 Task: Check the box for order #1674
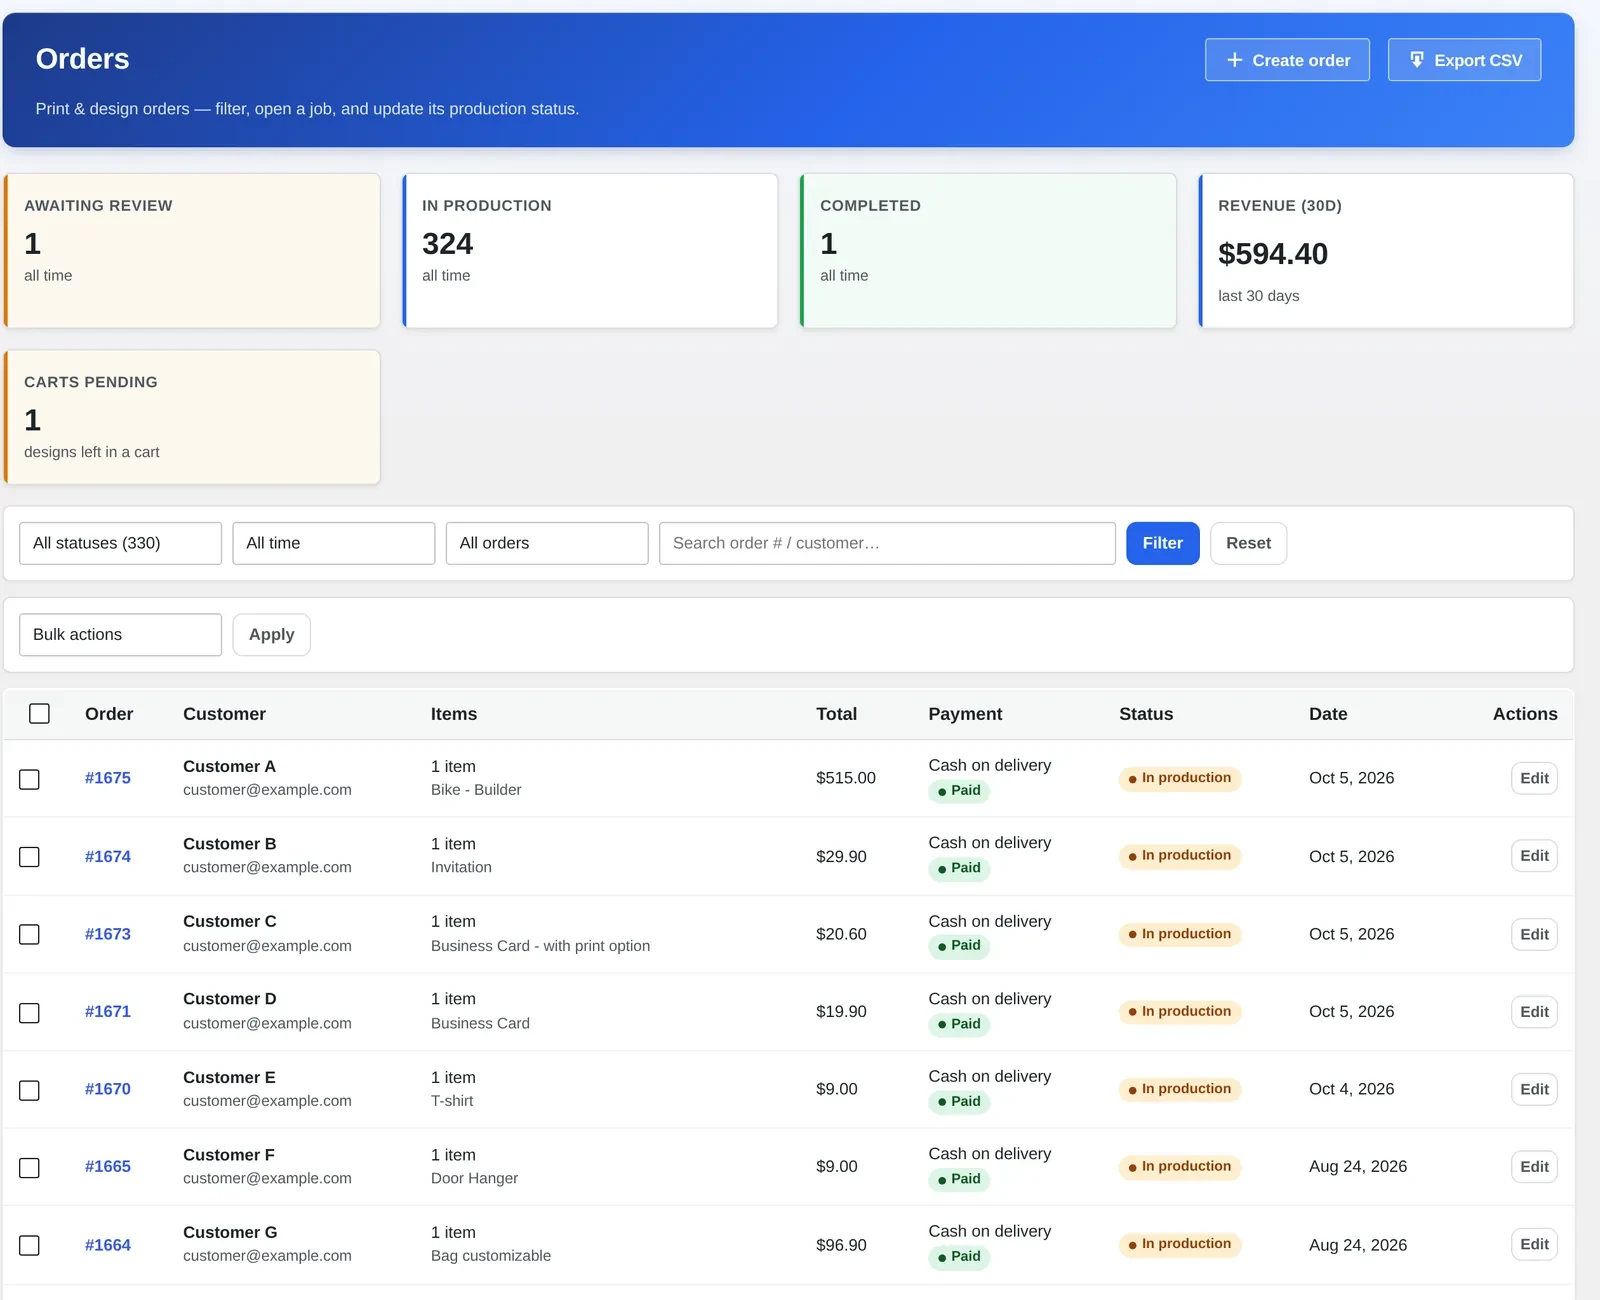click(30, 857)
